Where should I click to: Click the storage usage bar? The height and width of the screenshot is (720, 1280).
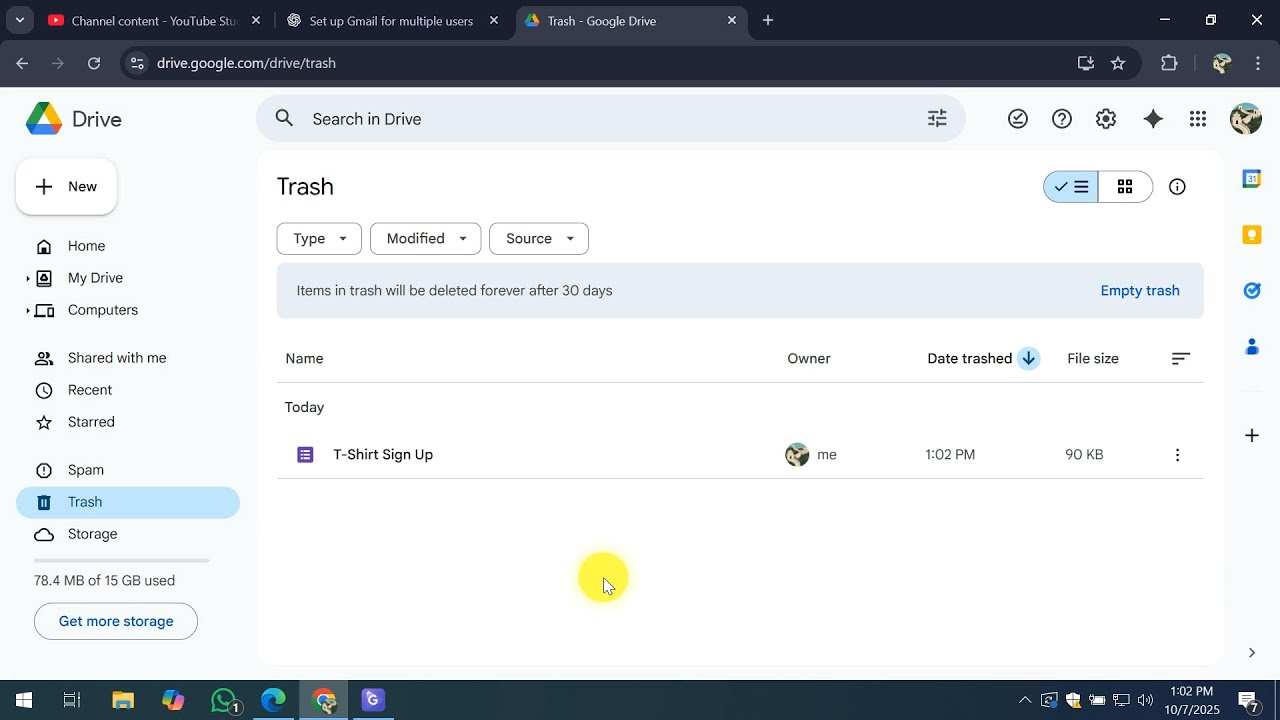(x=122, y=561)
